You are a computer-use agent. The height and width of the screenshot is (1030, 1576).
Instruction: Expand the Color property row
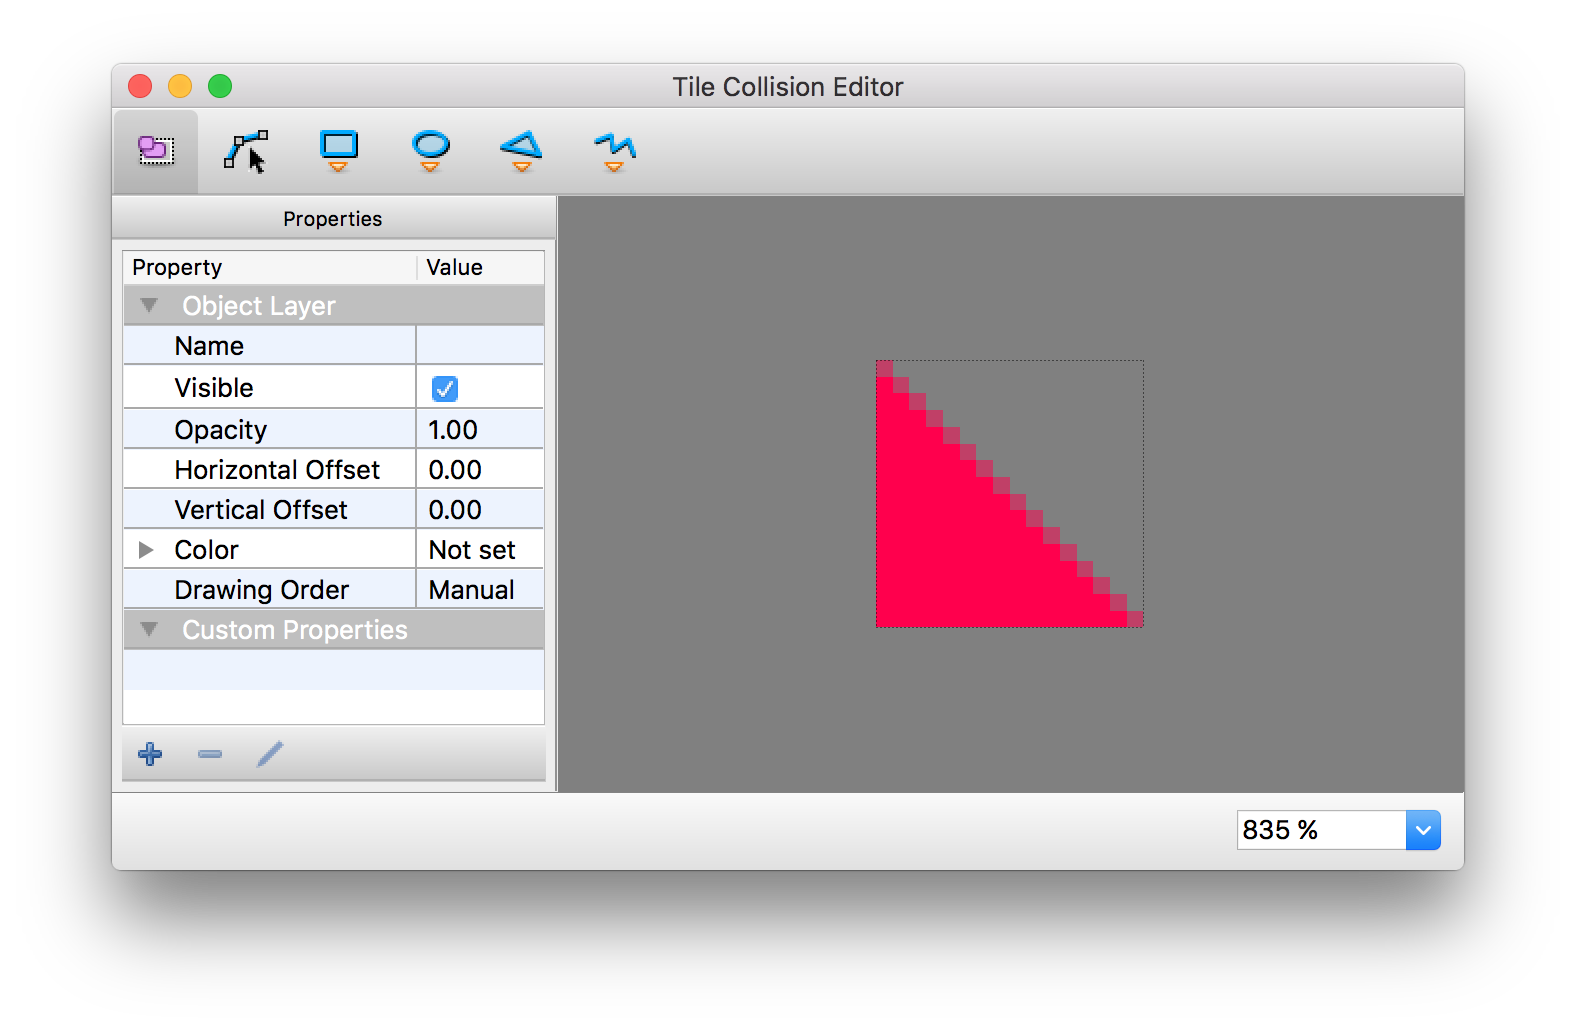pos(146,550)
